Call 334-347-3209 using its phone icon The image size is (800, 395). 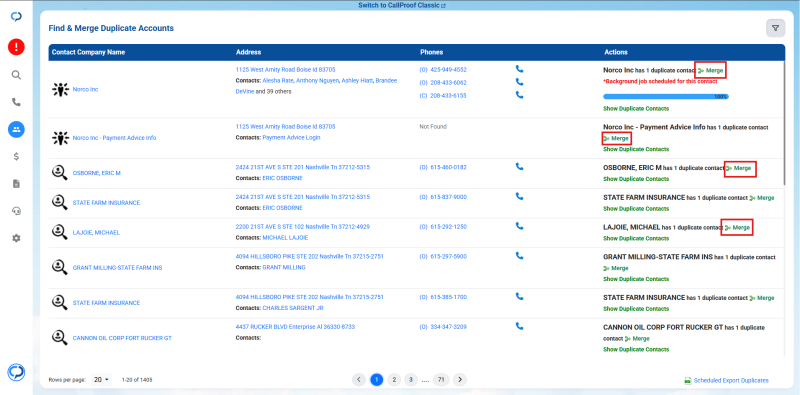[519, 326]
